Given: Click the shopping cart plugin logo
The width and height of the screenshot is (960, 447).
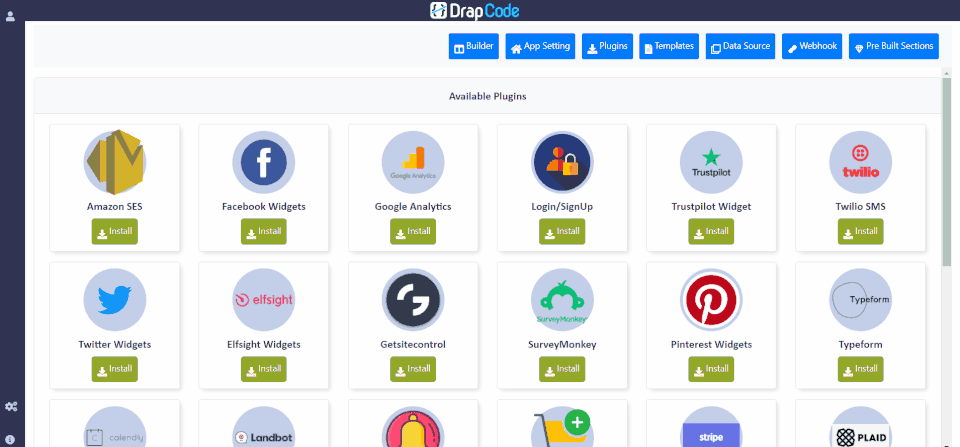Looking at the screenshot, I should click(x=562, y=427).
